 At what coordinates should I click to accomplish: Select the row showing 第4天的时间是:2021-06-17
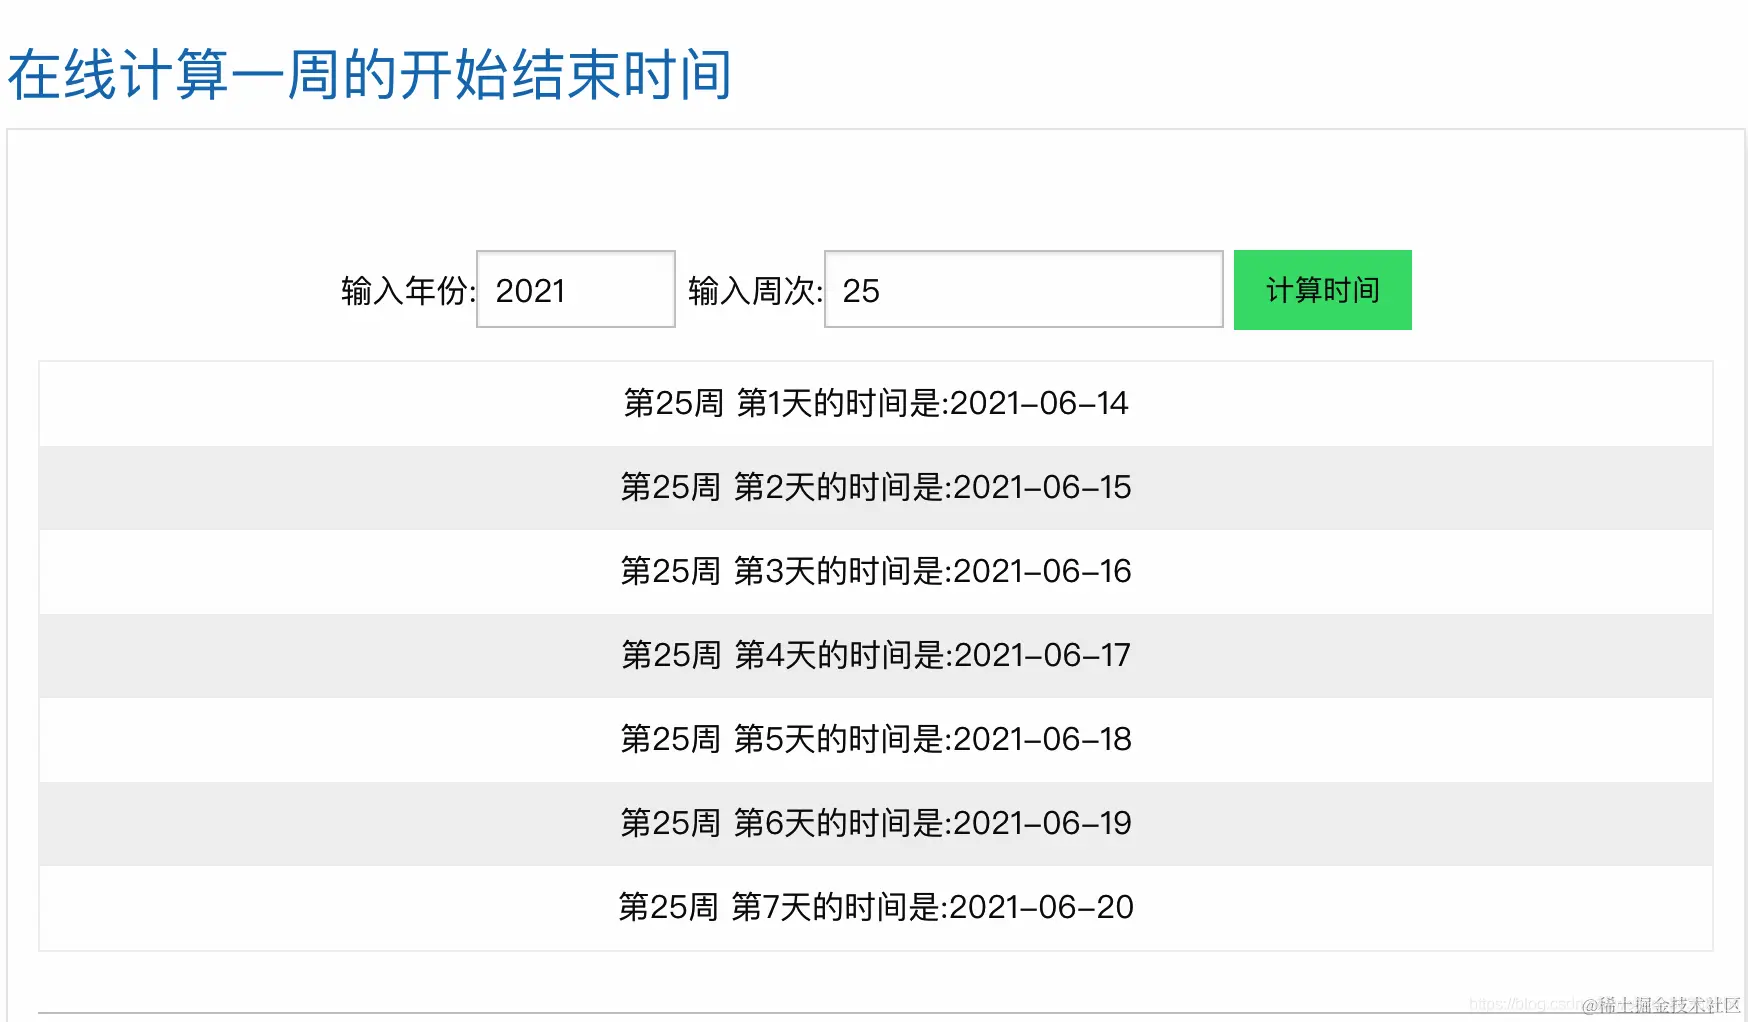pos(875,655)
